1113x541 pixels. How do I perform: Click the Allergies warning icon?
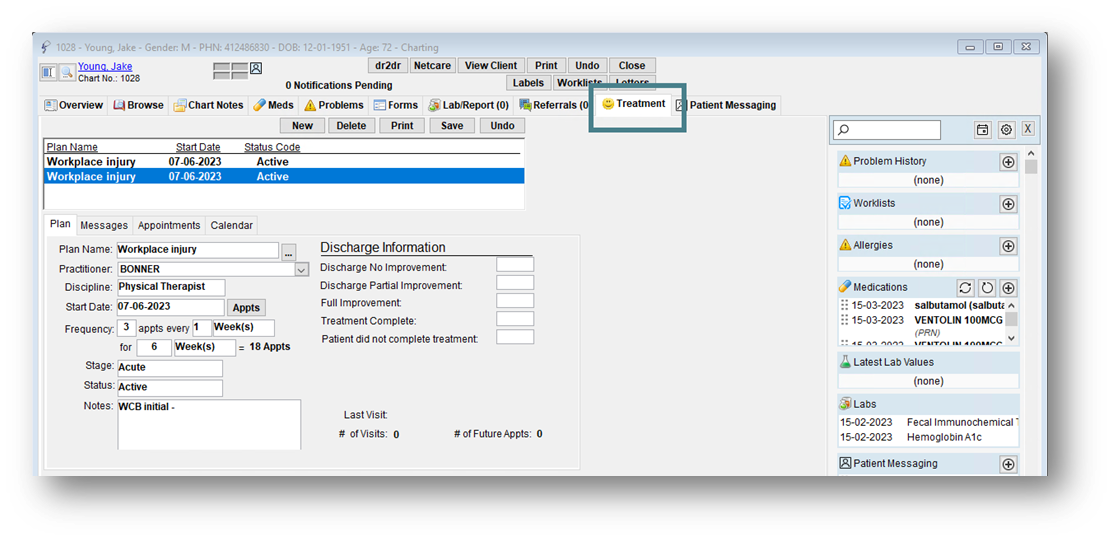point(845,245)
